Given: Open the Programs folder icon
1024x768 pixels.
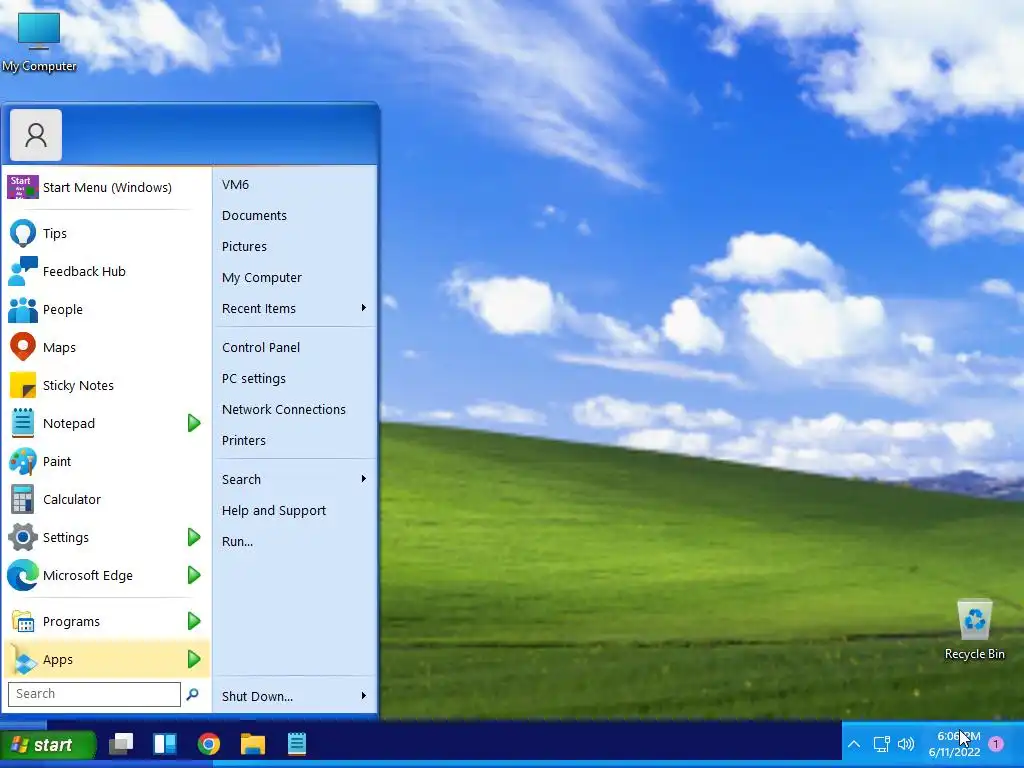Looking at the screenshot, I should click(23, 621).
